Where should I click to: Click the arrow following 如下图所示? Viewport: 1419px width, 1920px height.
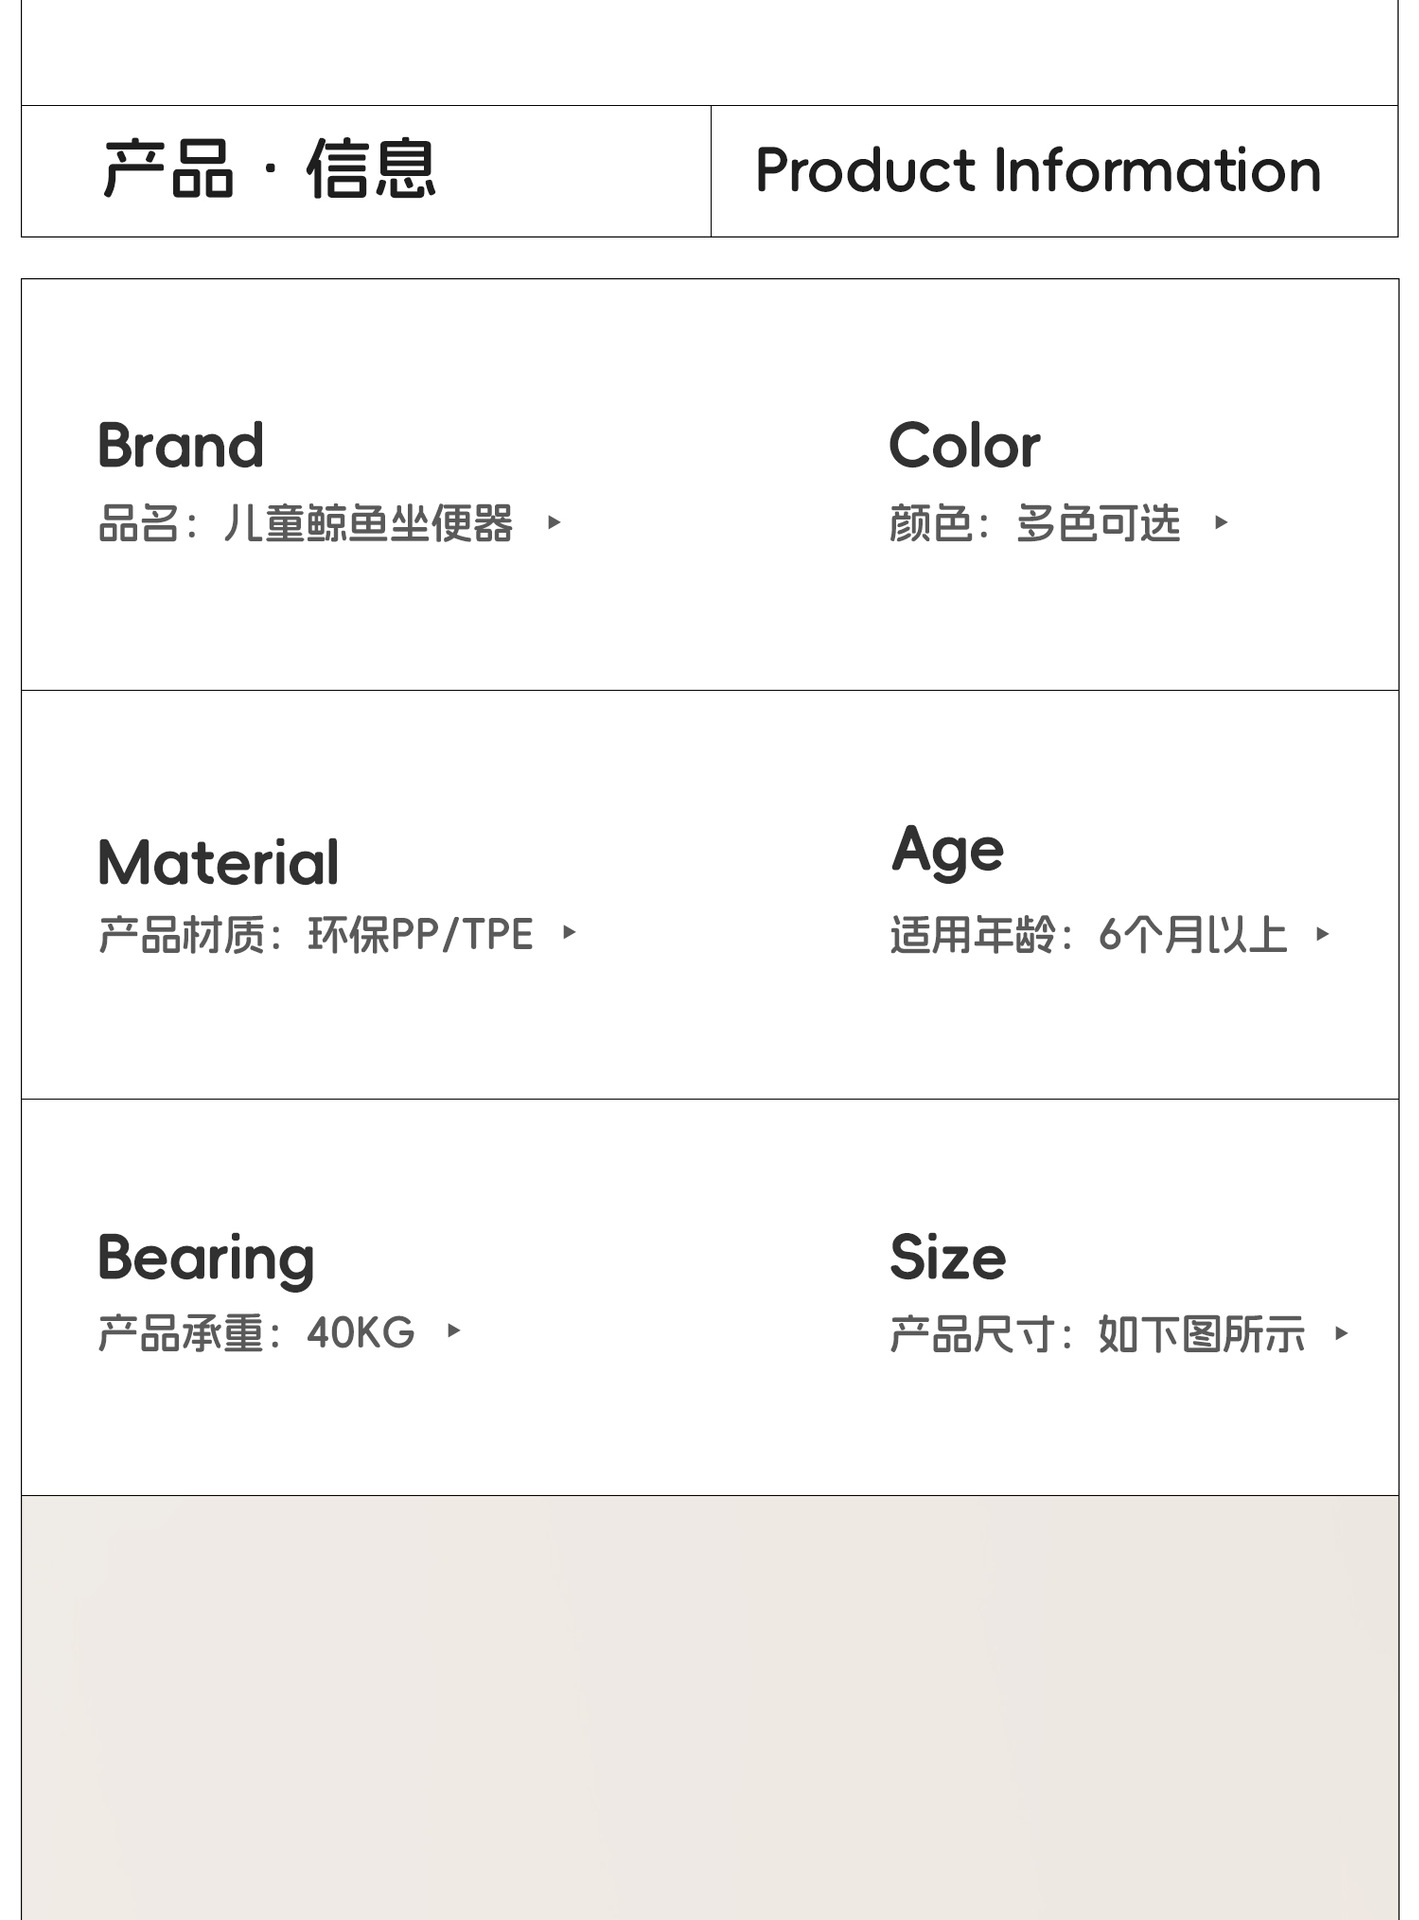click(1341, 1333)
